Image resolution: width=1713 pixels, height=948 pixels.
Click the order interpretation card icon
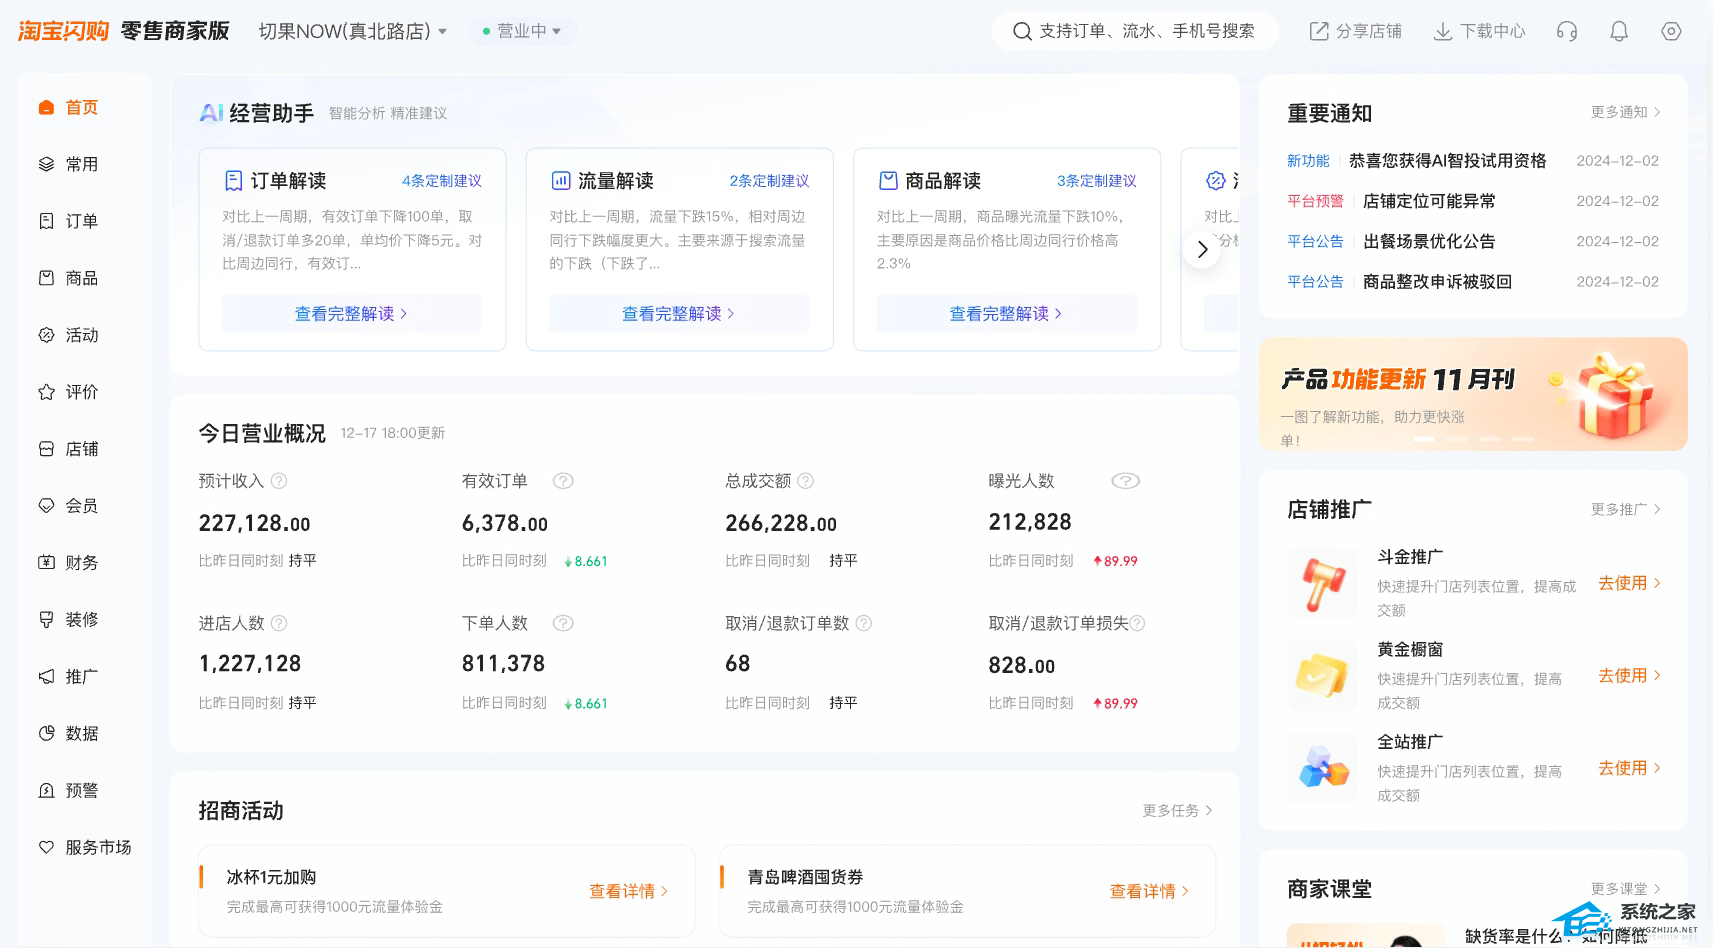[234, 180]
